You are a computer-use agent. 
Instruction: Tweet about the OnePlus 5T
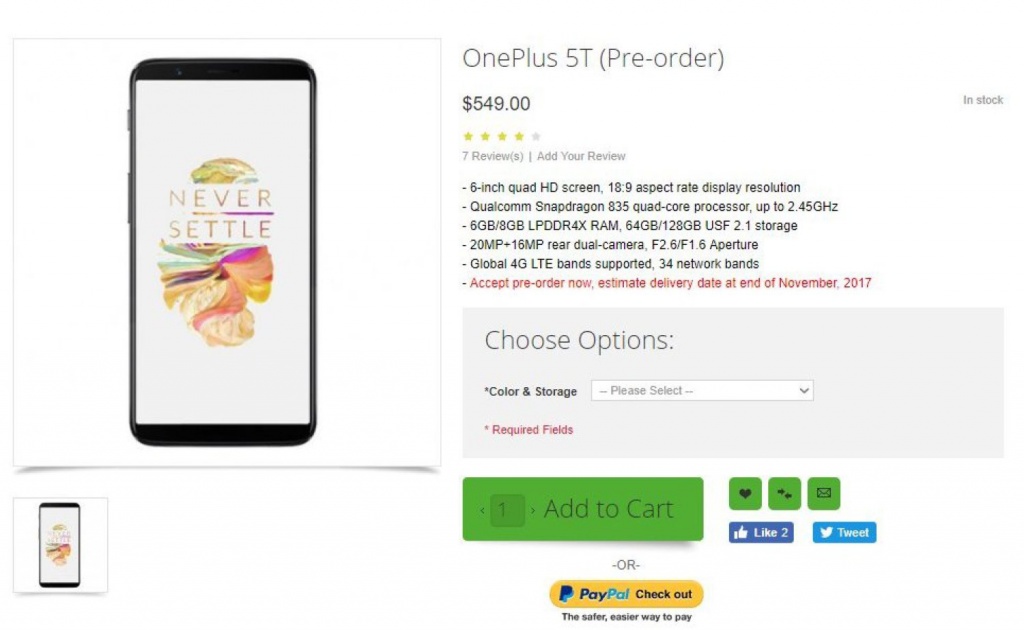[x=844, y=533]
